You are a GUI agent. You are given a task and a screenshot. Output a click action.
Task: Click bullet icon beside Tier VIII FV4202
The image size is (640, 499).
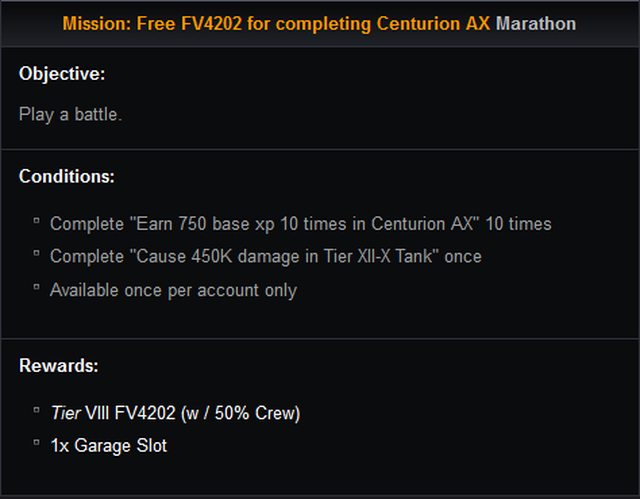point(36,410)
